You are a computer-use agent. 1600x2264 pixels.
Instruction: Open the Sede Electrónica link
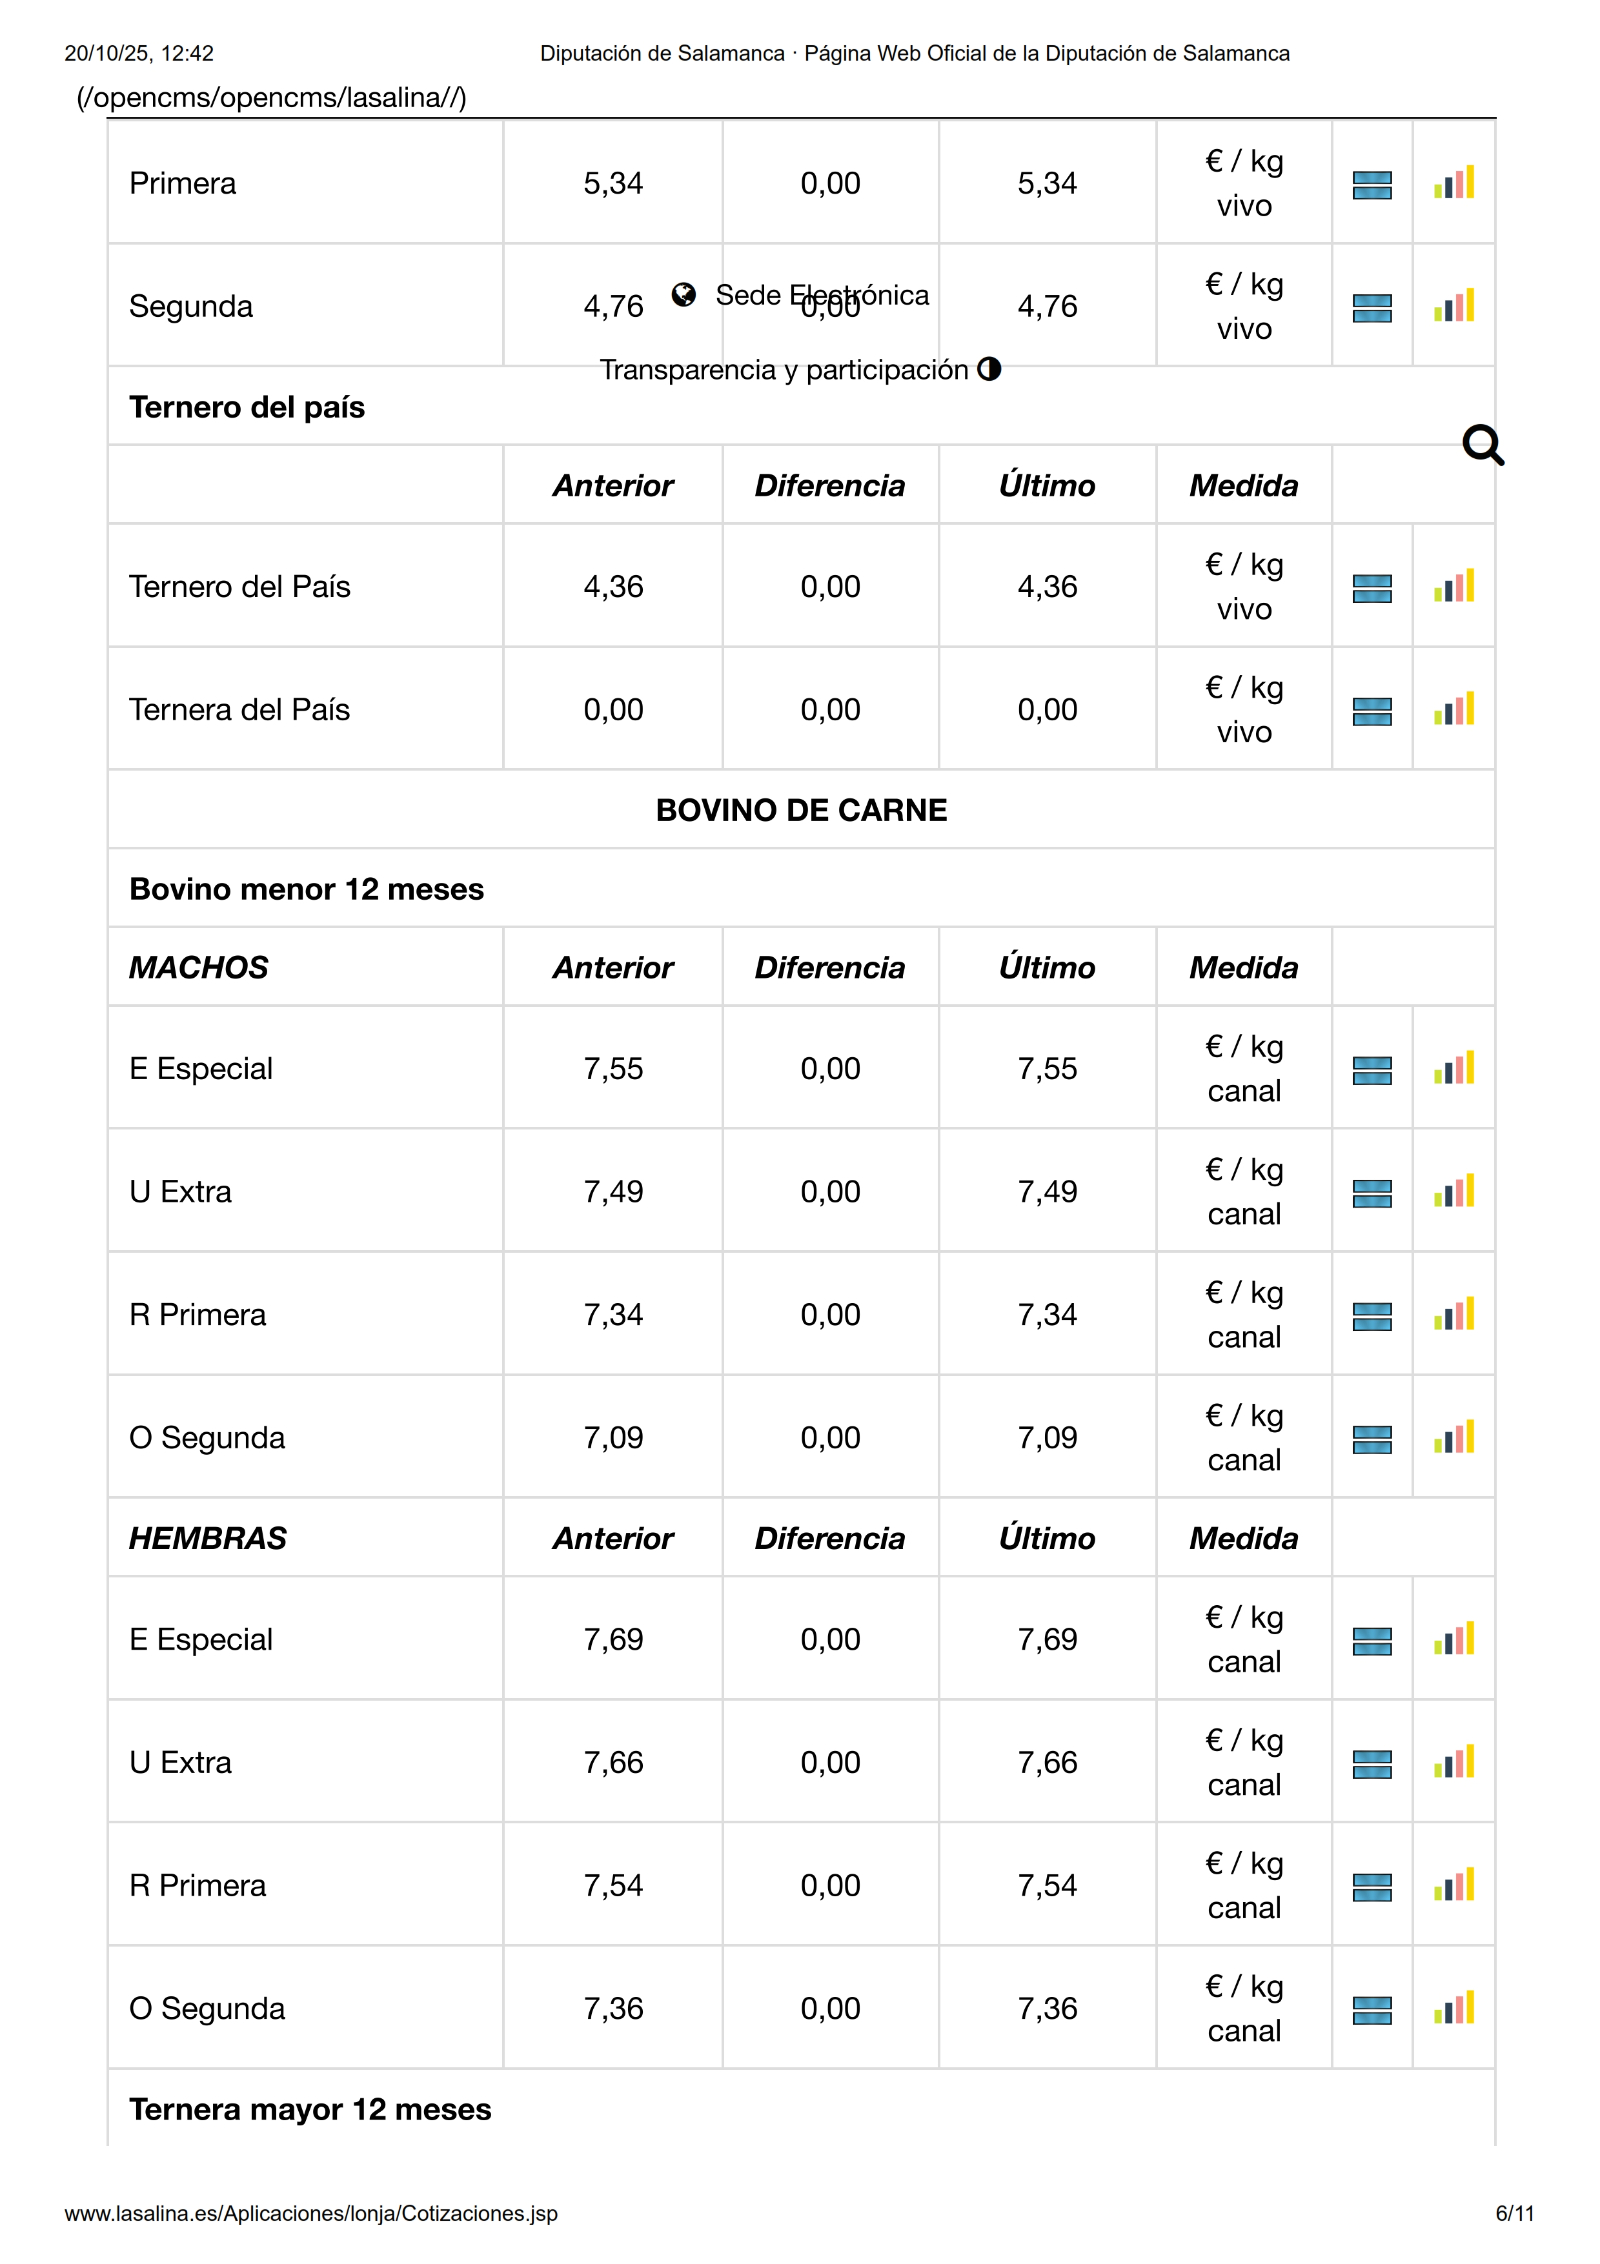[822, 295]
